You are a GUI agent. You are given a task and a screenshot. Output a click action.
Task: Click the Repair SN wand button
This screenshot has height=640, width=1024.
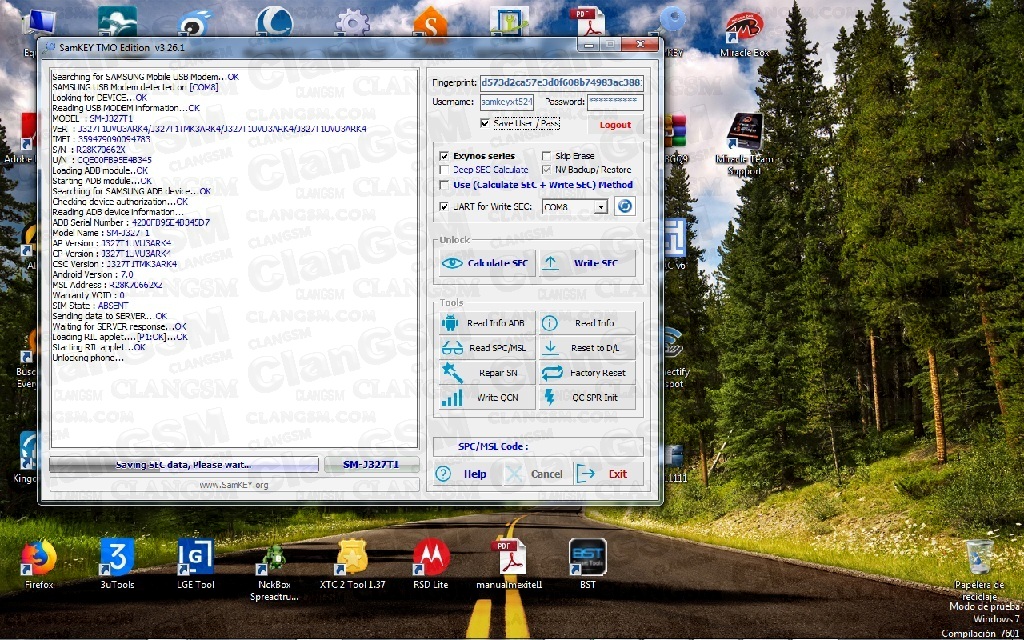tap(487, 373)
